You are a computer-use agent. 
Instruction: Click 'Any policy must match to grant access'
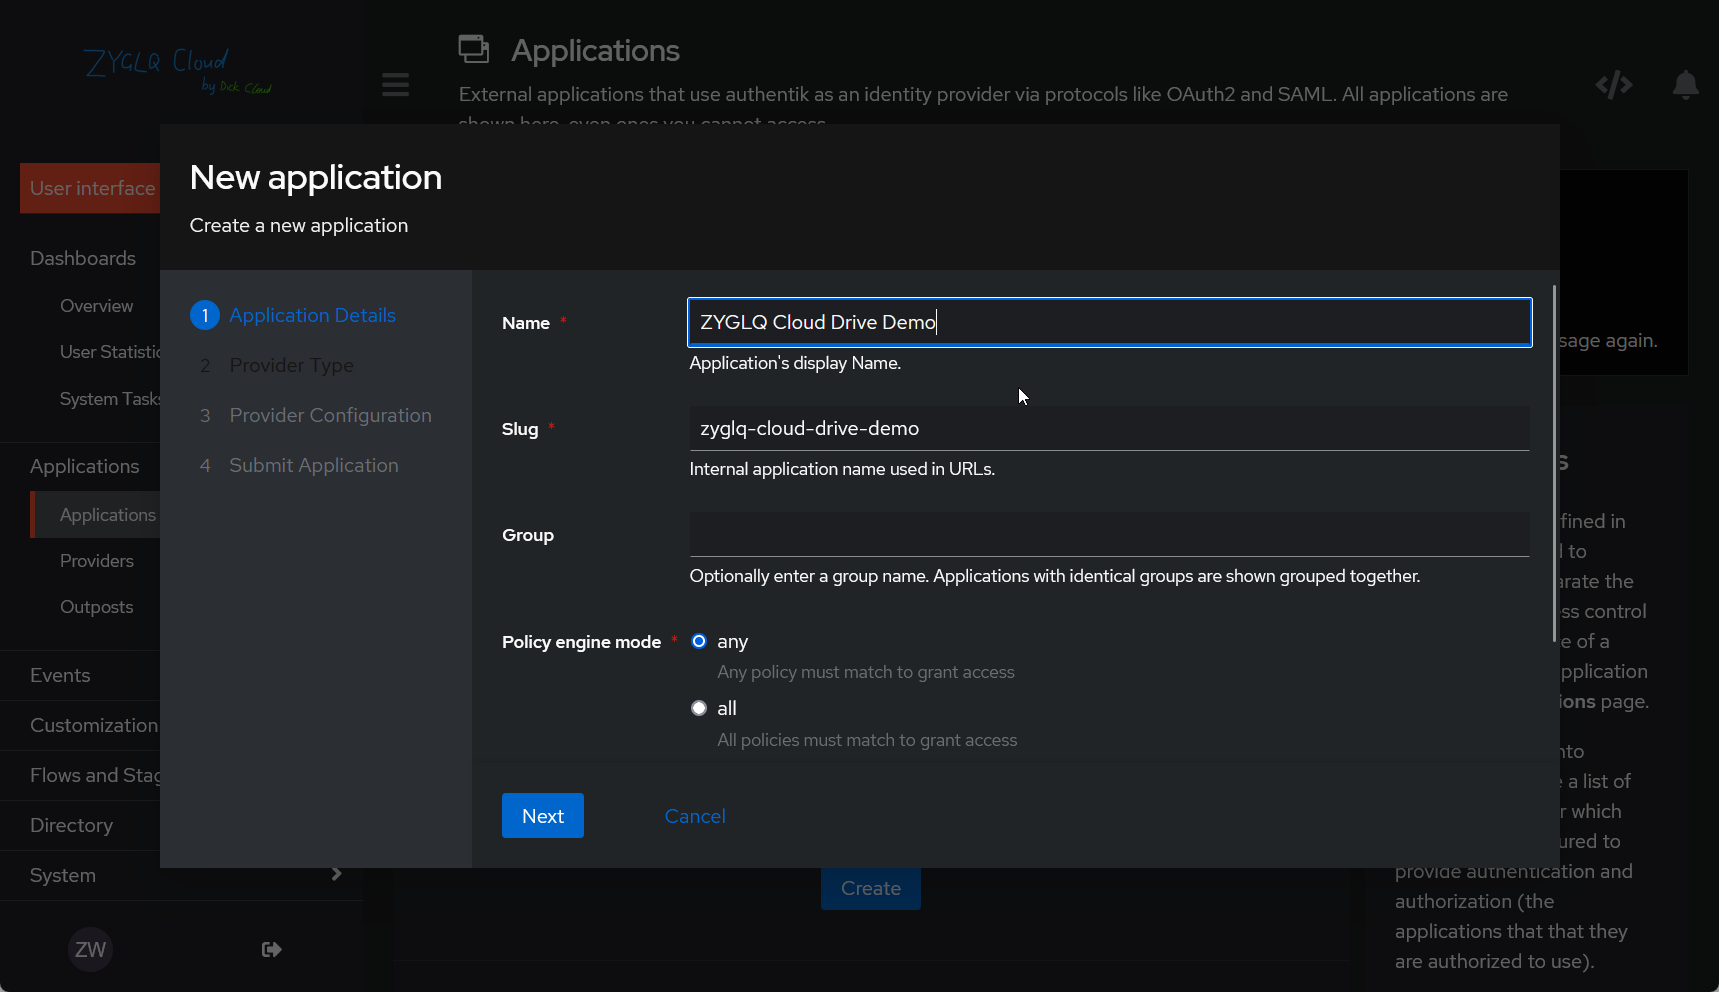(866, 672)
